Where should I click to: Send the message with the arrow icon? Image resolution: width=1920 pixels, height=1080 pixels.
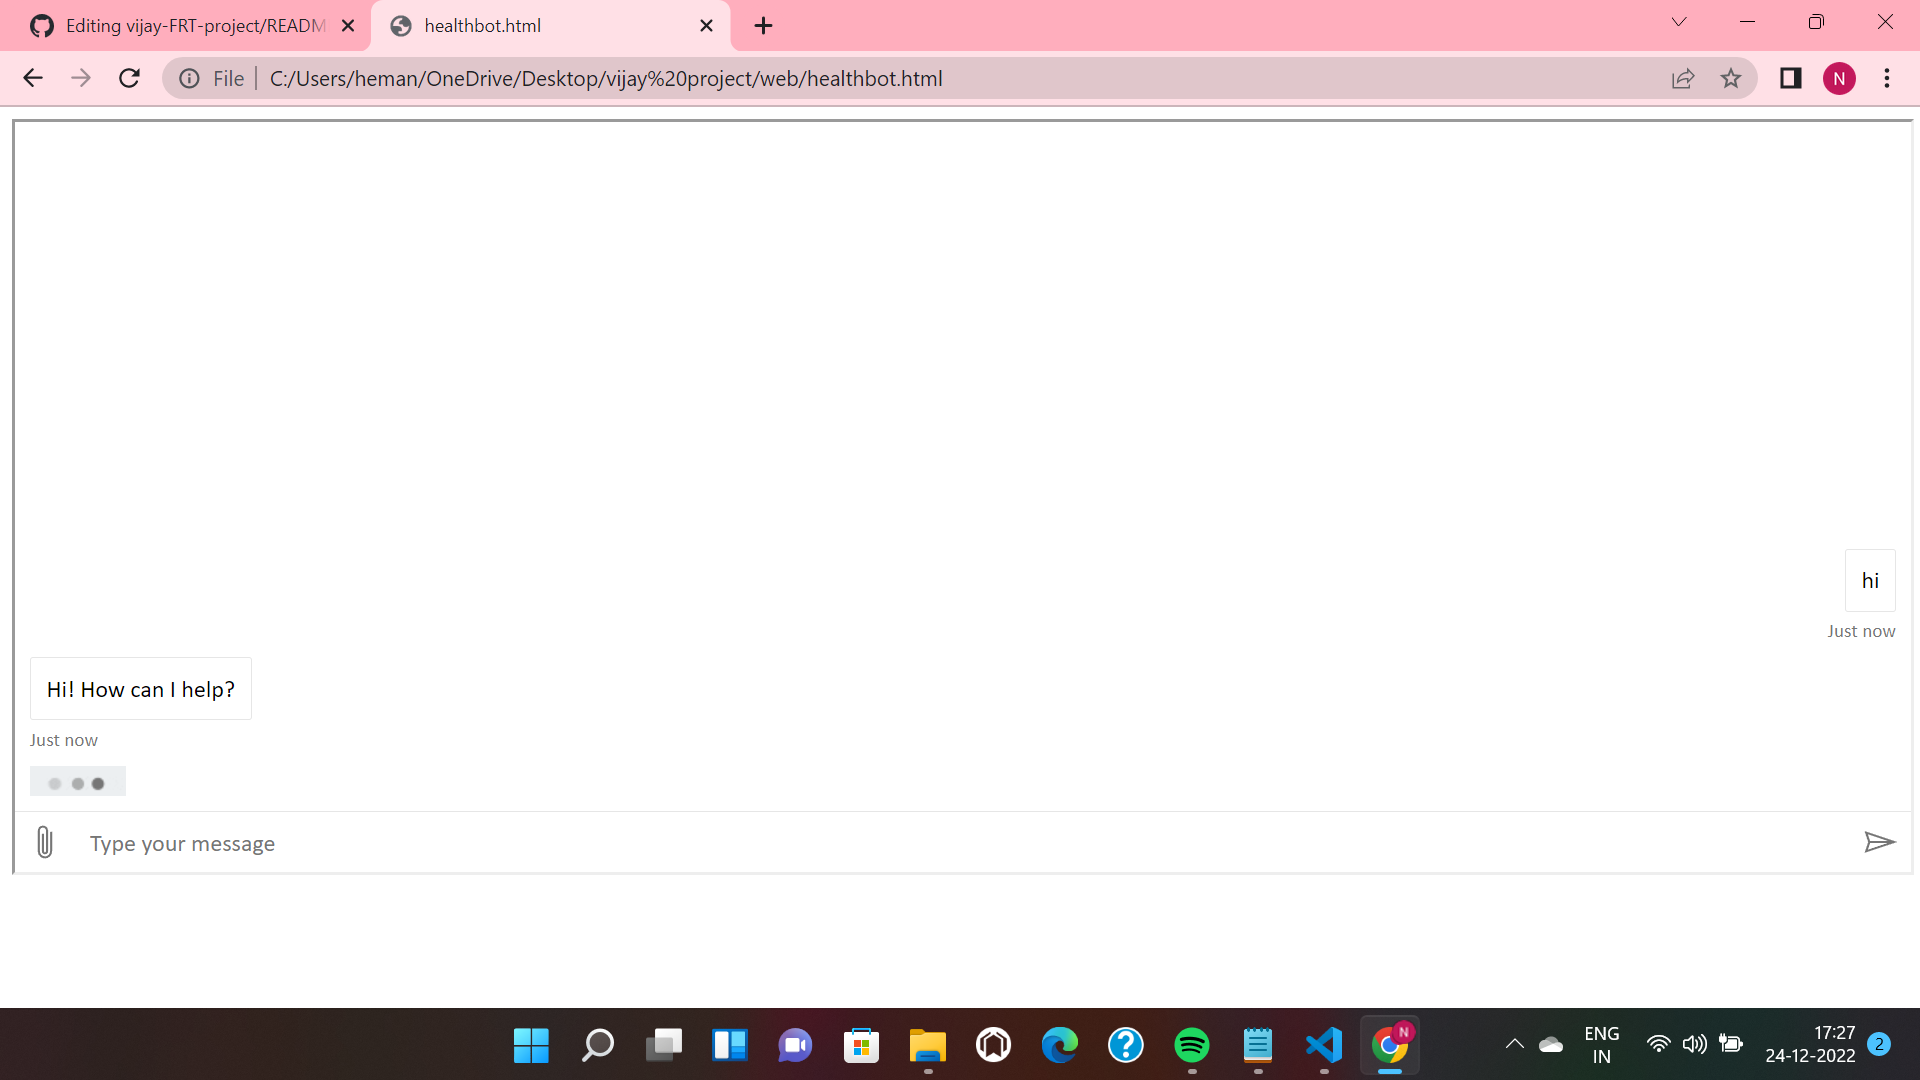[1879, 842]
